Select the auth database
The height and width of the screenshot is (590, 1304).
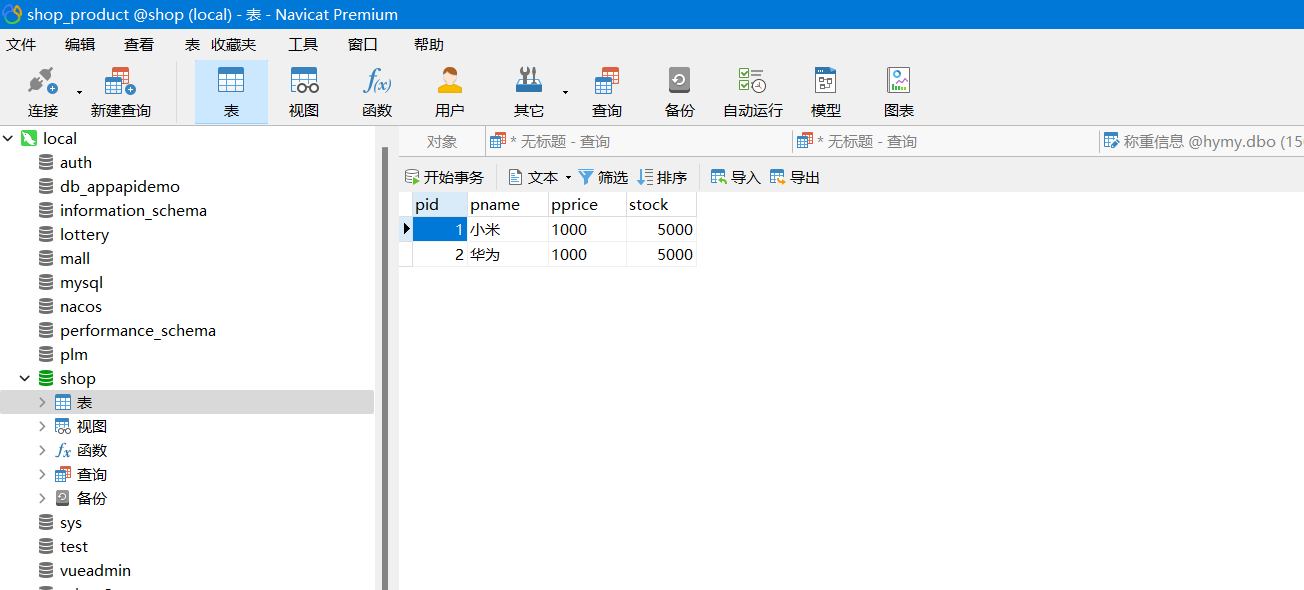pyautogui.click(x=76, y=163)
